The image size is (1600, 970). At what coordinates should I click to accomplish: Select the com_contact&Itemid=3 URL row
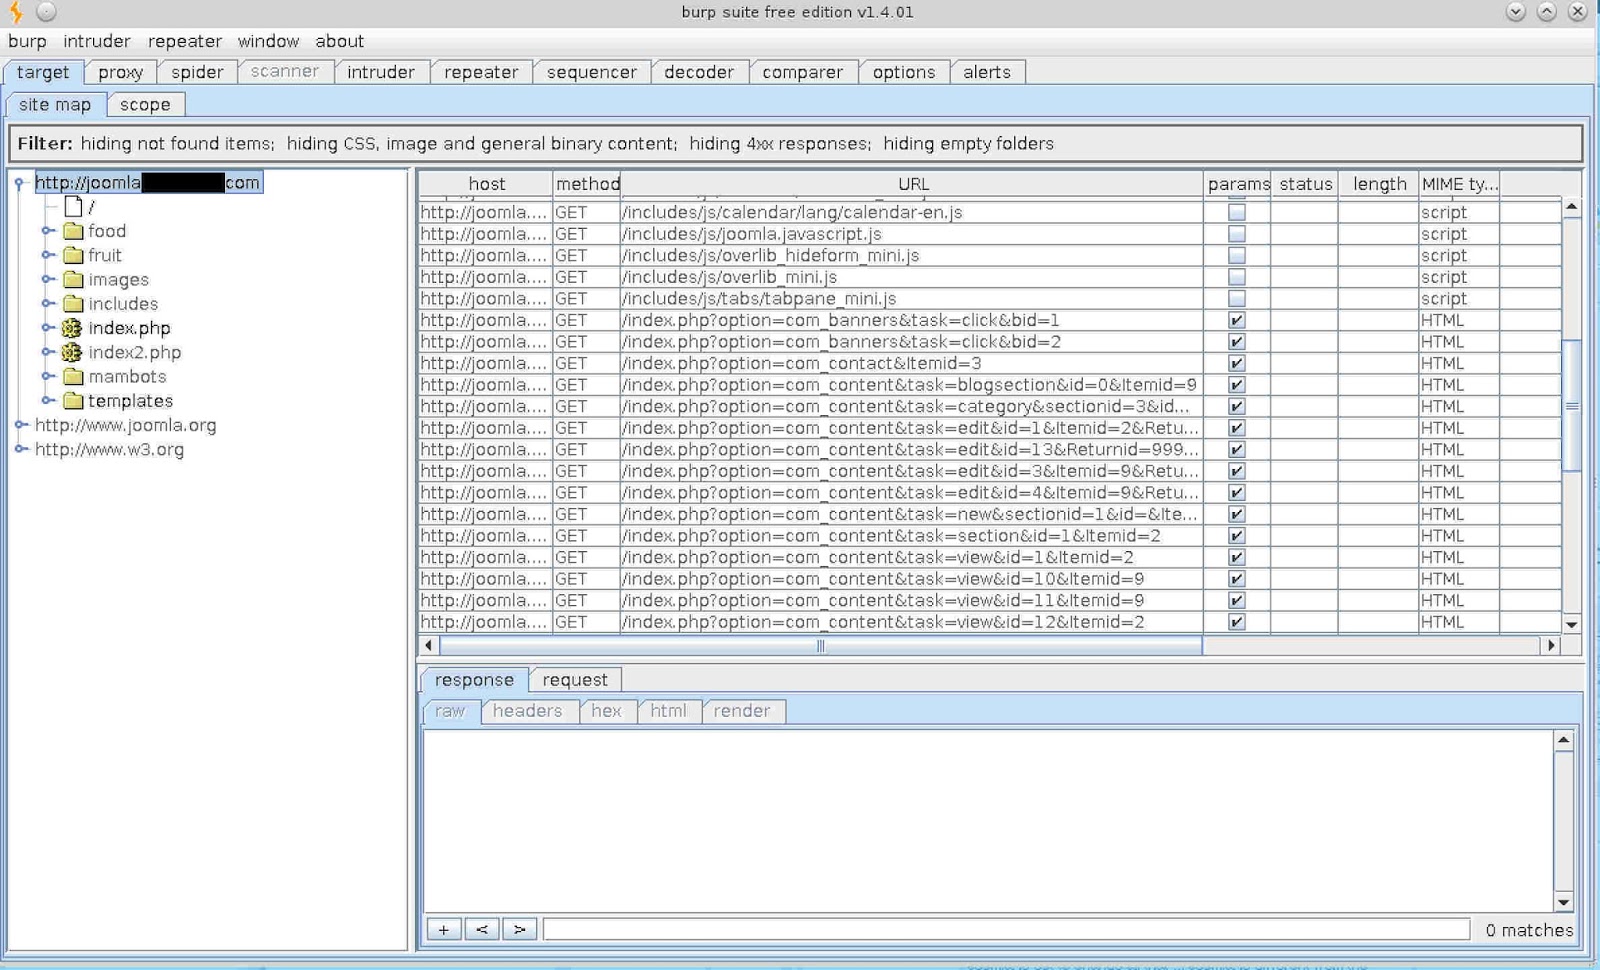pos(911,364)
